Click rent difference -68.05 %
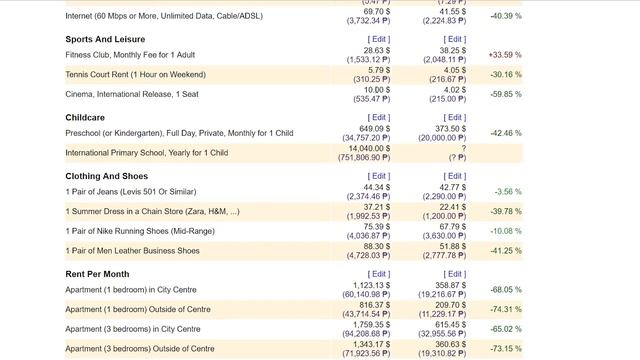The height and width of the screenshot is (360, 640). (x=506, y=290)
